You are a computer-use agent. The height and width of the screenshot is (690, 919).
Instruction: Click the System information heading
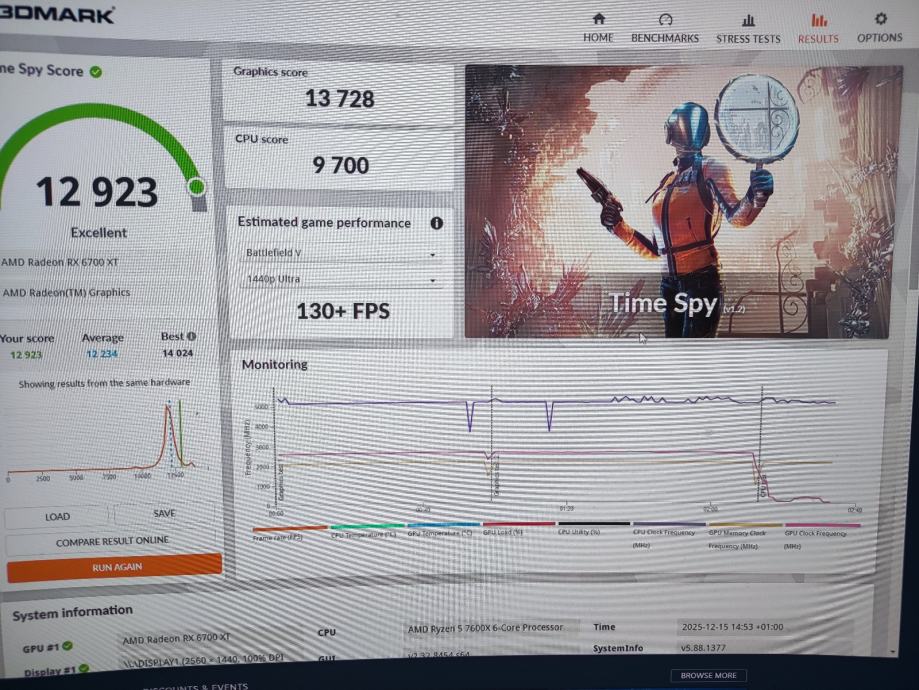(73, 613)
